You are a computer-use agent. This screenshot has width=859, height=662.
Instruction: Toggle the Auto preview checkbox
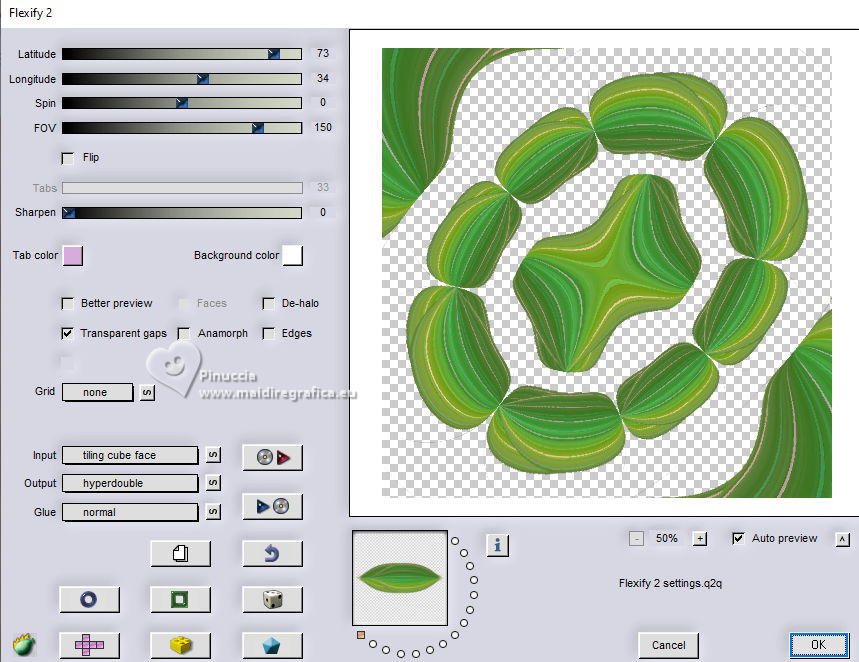pyautogui.click(x=738, y=538)
